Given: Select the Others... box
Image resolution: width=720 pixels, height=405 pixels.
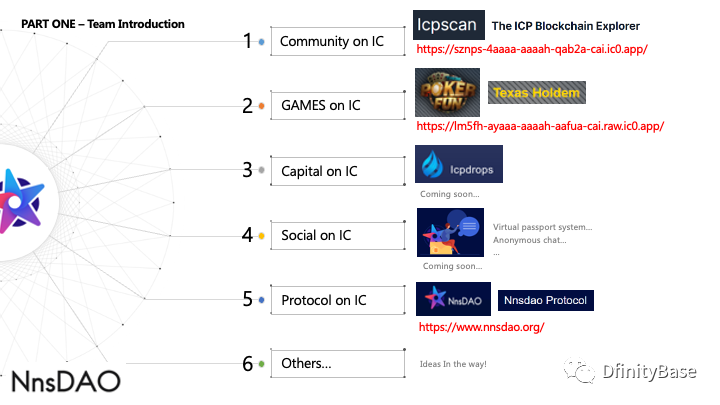Looking at the screenshot, I should coord(338,364).
